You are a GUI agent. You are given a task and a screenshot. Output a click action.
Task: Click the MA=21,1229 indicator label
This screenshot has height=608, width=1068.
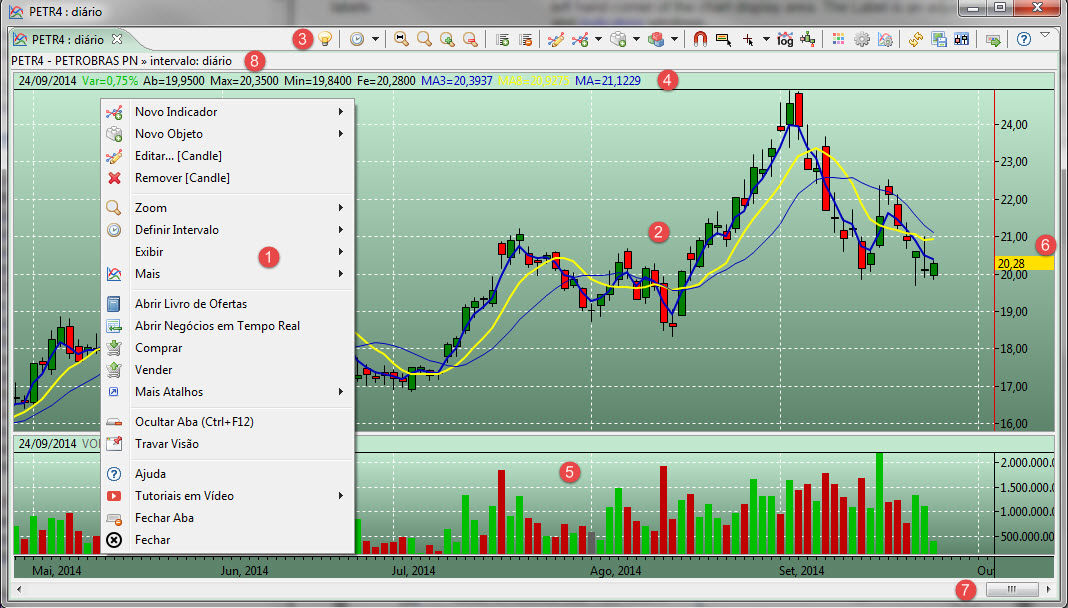point(608,81)
